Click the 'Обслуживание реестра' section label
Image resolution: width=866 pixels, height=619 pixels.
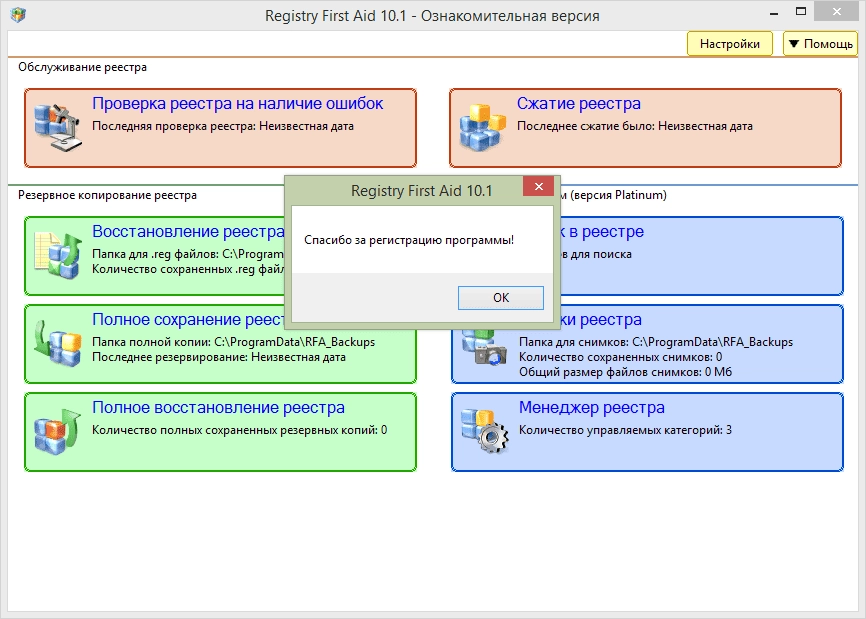pos(82,67)
